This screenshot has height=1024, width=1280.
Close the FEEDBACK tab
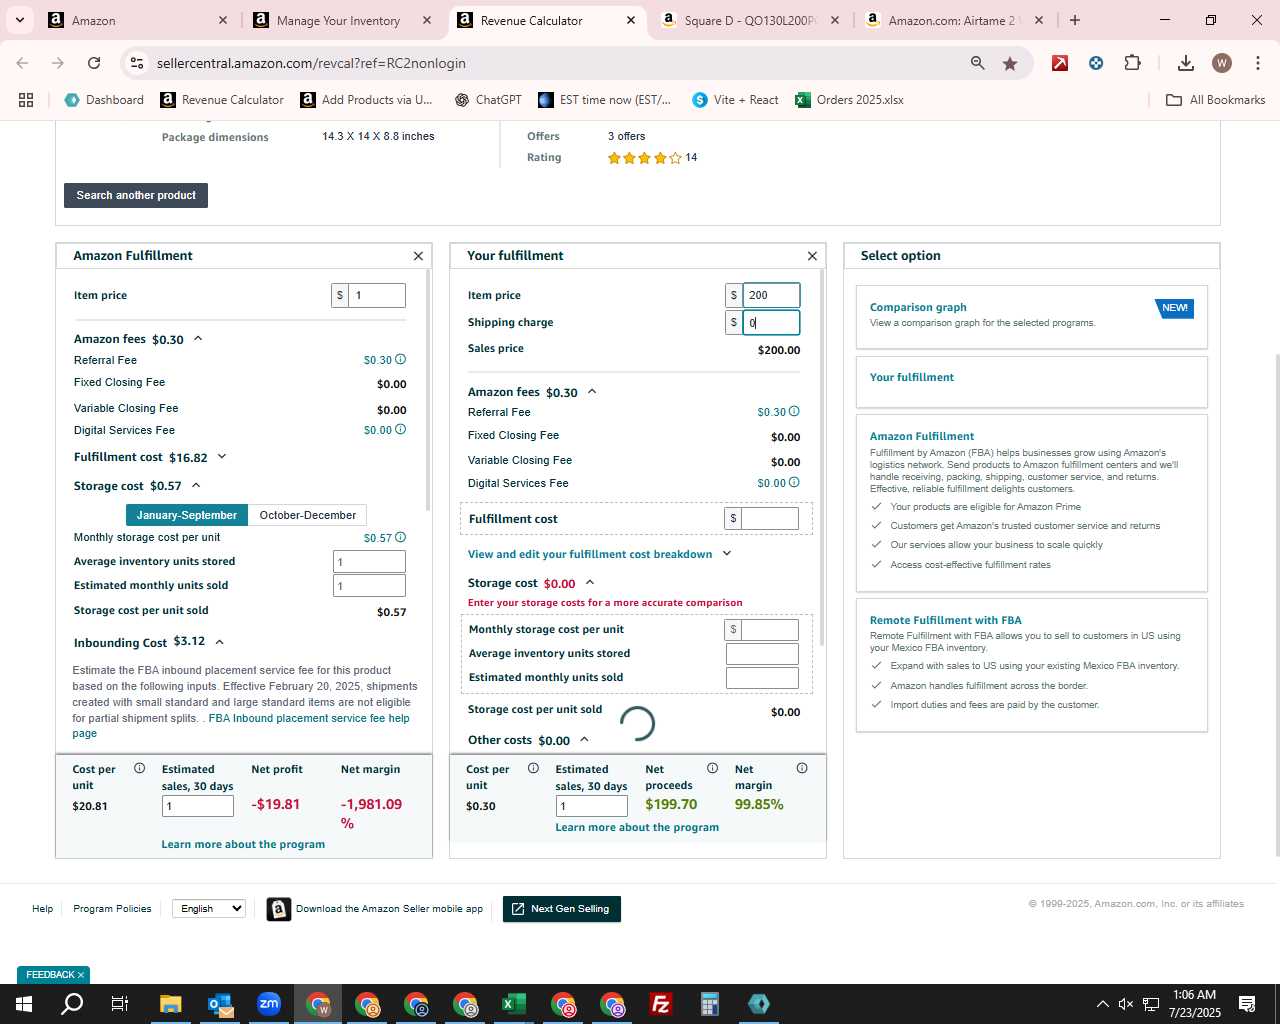[x=81, y=975]
